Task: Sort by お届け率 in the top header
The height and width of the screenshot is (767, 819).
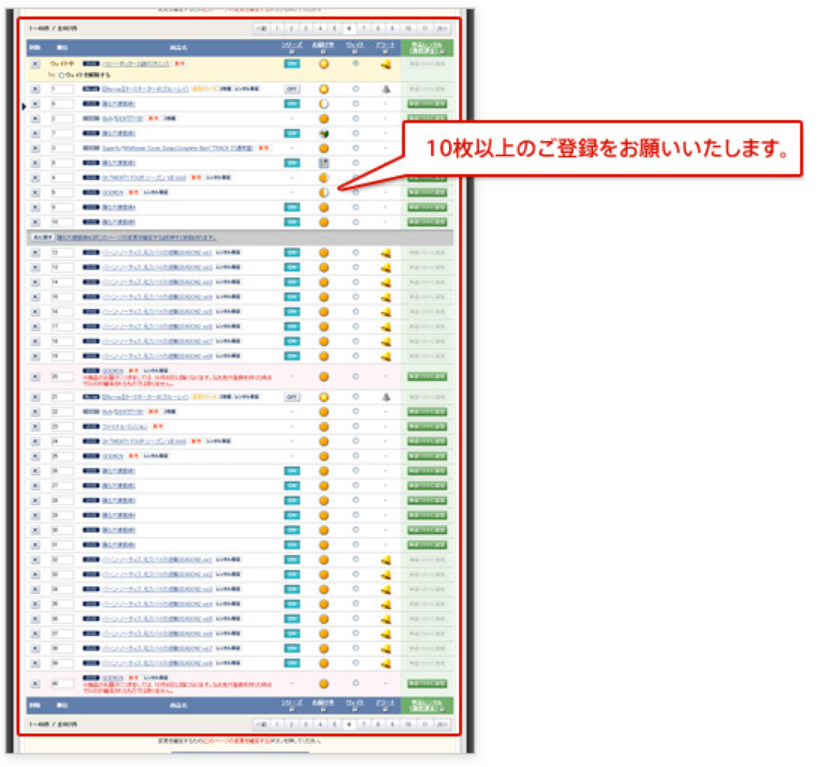Action: click(x=323, y=47)
